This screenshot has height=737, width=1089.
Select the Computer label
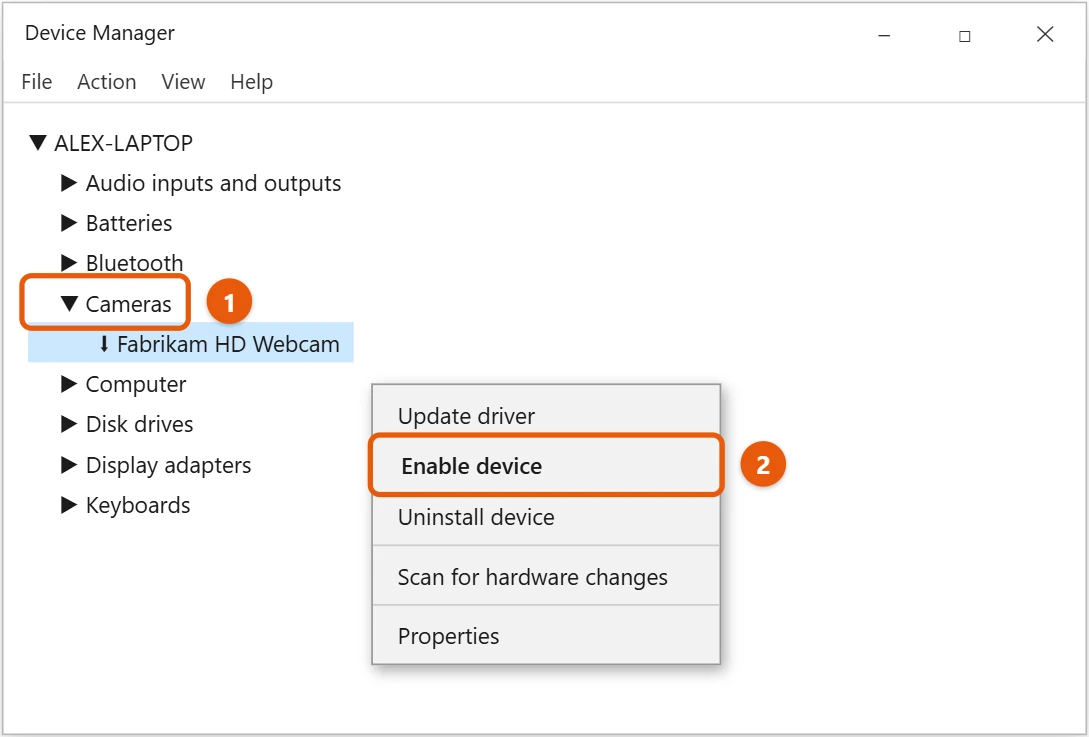click(136, 384)
